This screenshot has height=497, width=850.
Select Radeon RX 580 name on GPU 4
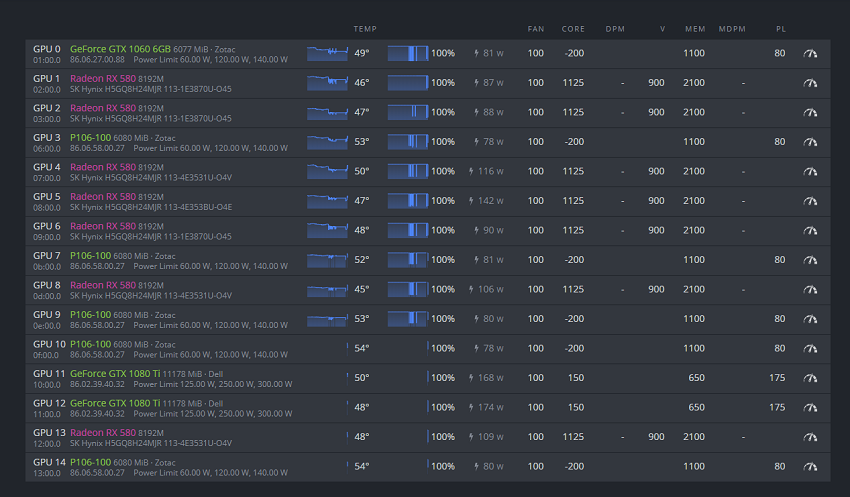pos(103,167)
